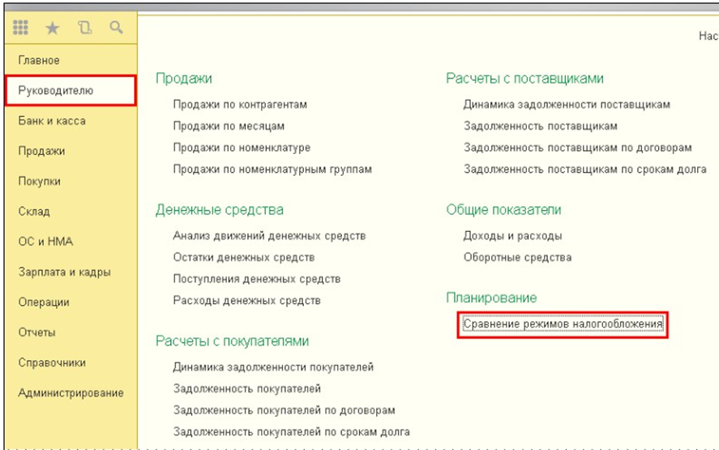Open the Покупки section
This screenshot has width=719, height=450.
(x=39, y=181)
